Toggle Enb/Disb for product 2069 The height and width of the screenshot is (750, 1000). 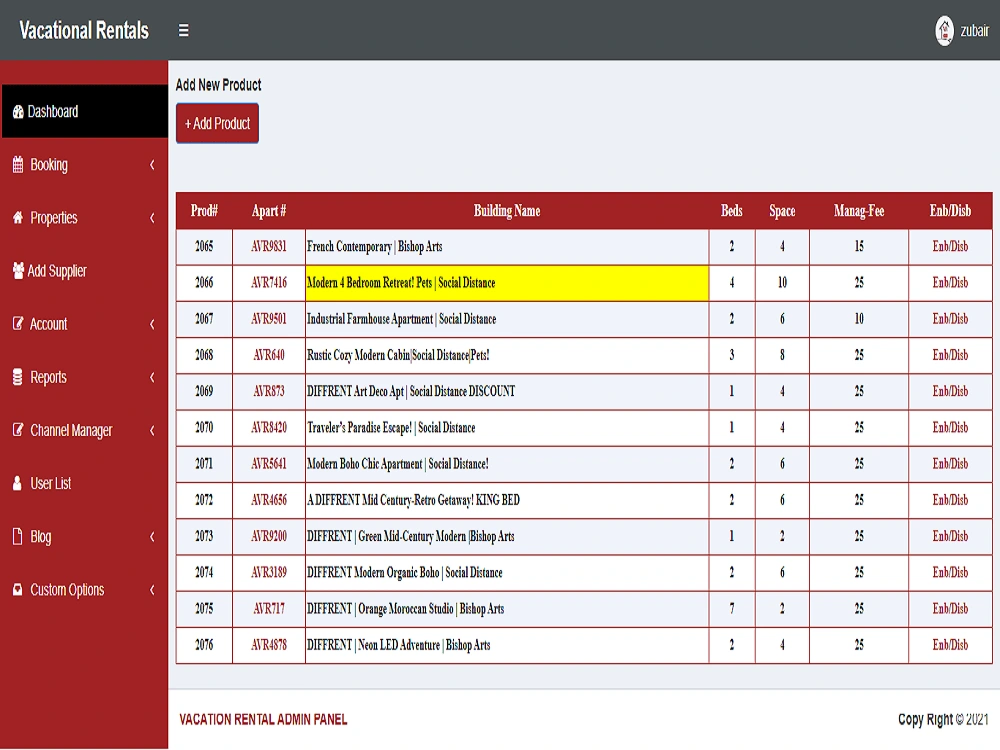950,392
